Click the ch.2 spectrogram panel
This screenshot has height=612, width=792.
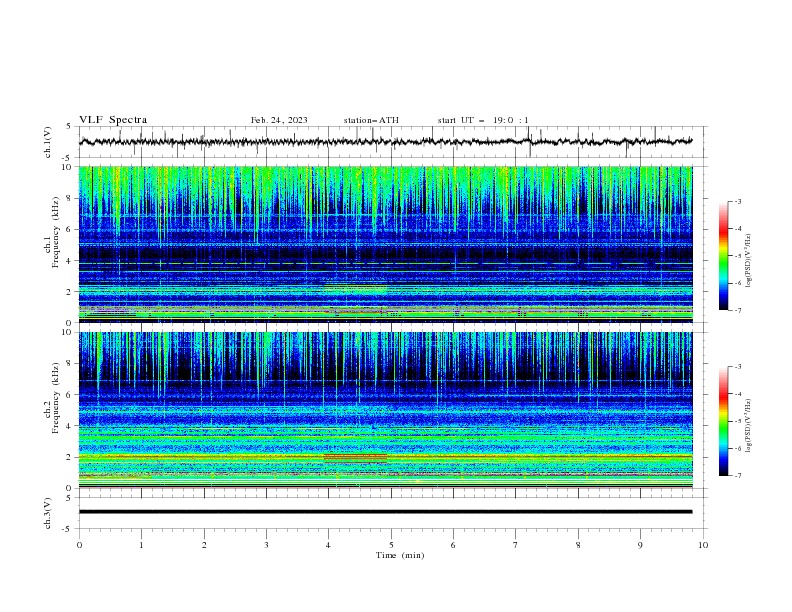pyautogui.click(x=385, y=410)
